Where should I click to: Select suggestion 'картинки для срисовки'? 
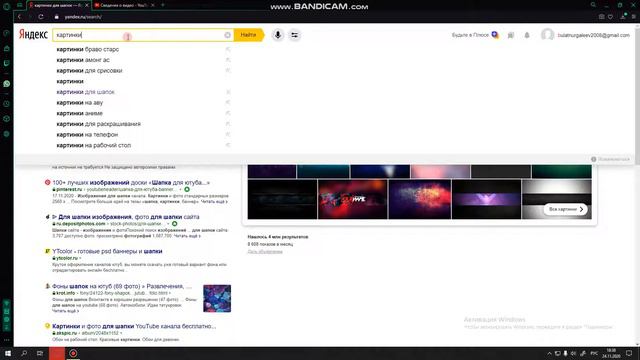pyautogui.click(x=89, y=71)
